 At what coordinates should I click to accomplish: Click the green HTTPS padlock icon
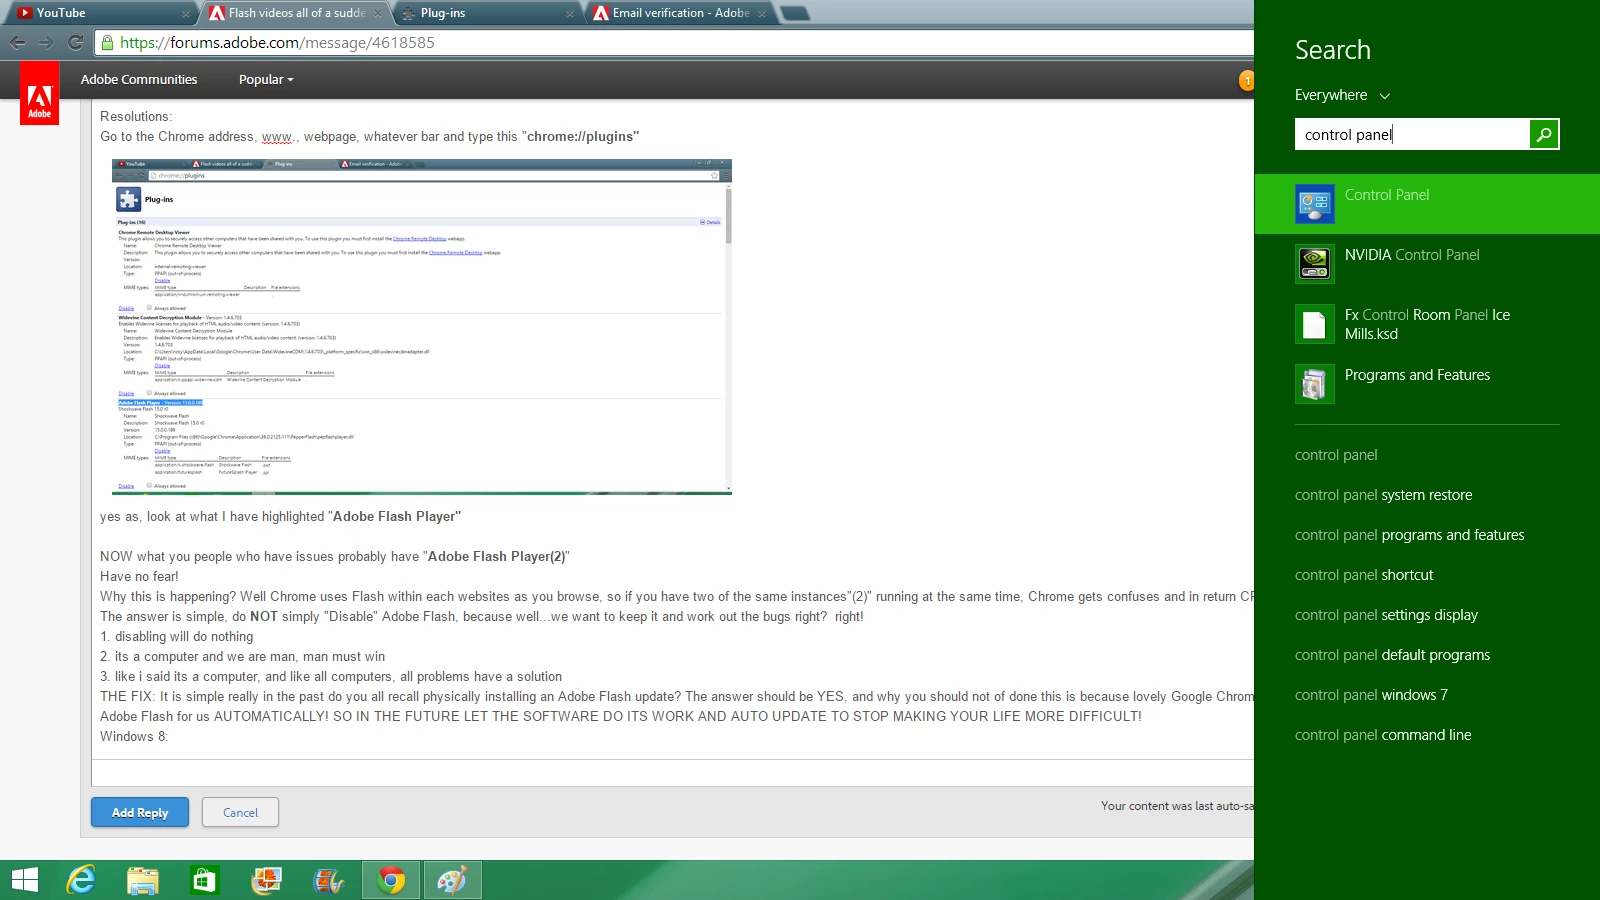(x=108, y=43)
